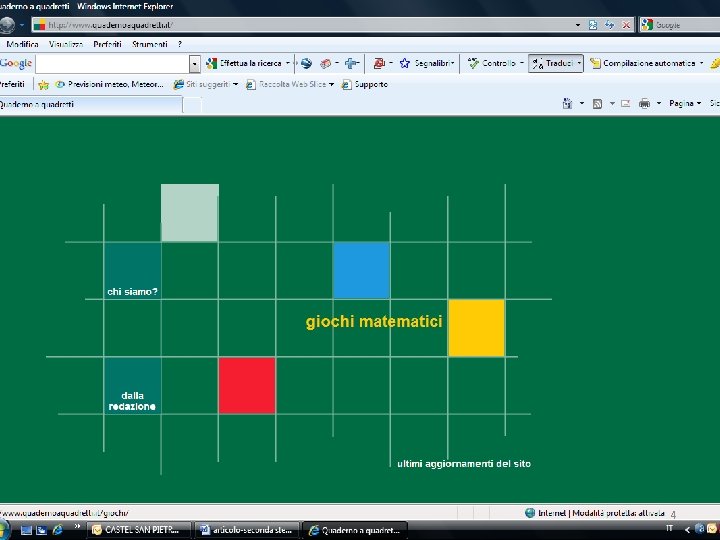
Task: Click show desktop quick launch icon
Action: (26, 530)
